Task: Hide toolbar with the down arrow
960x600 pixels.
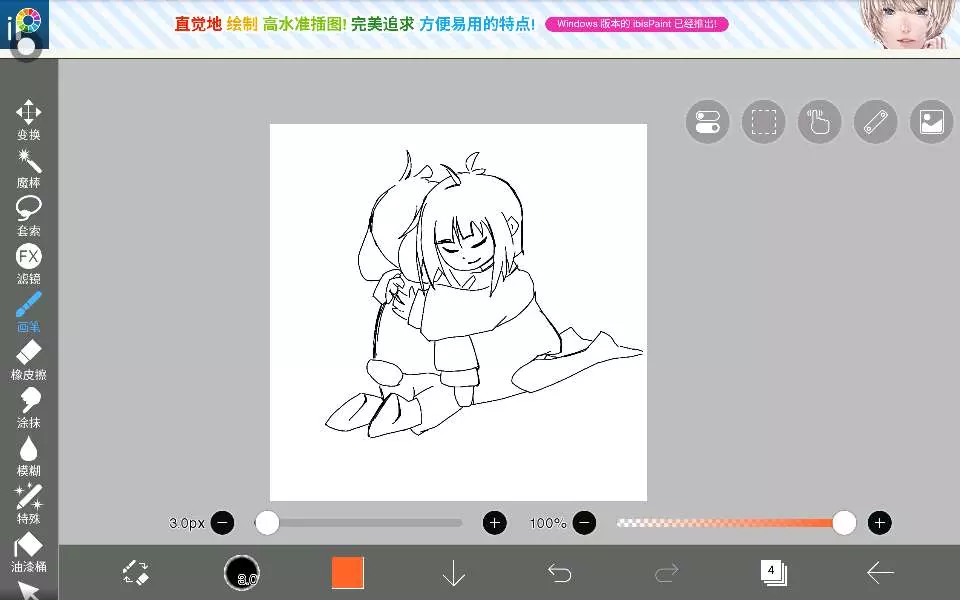Action: pos(454,574)
